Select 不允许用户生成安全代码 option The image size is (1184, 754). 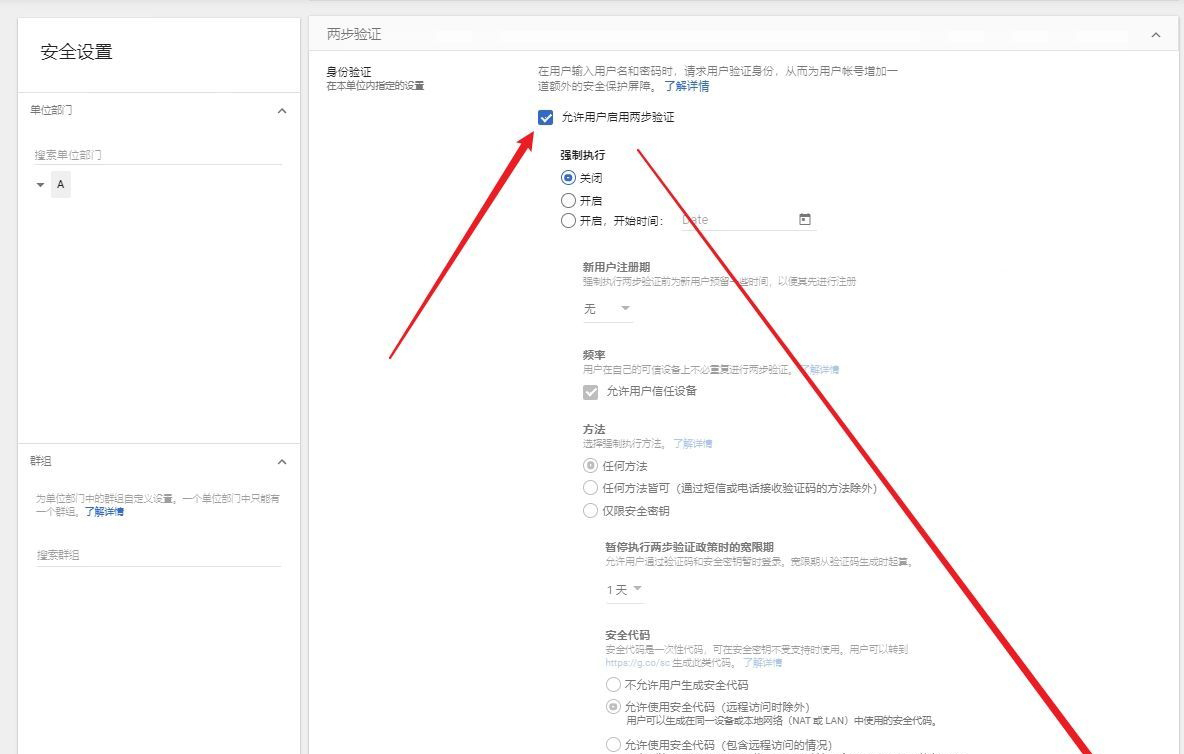(613, 685)
